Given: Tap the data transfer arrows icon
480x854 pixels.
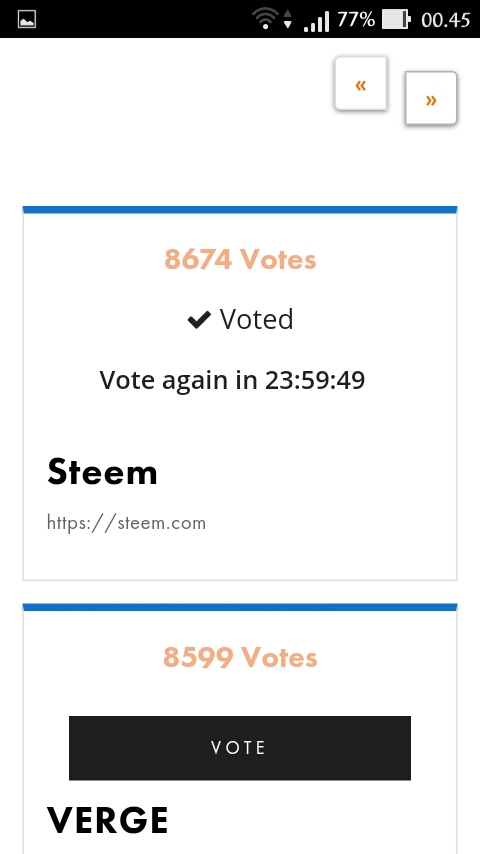Looking at the screenshot, I should point(288,20).
